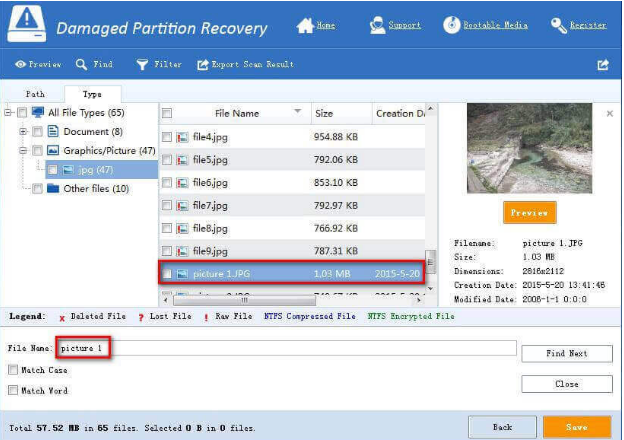Open the Filter funnel tool
624x440 pixels.
click(x=142, y=65)
